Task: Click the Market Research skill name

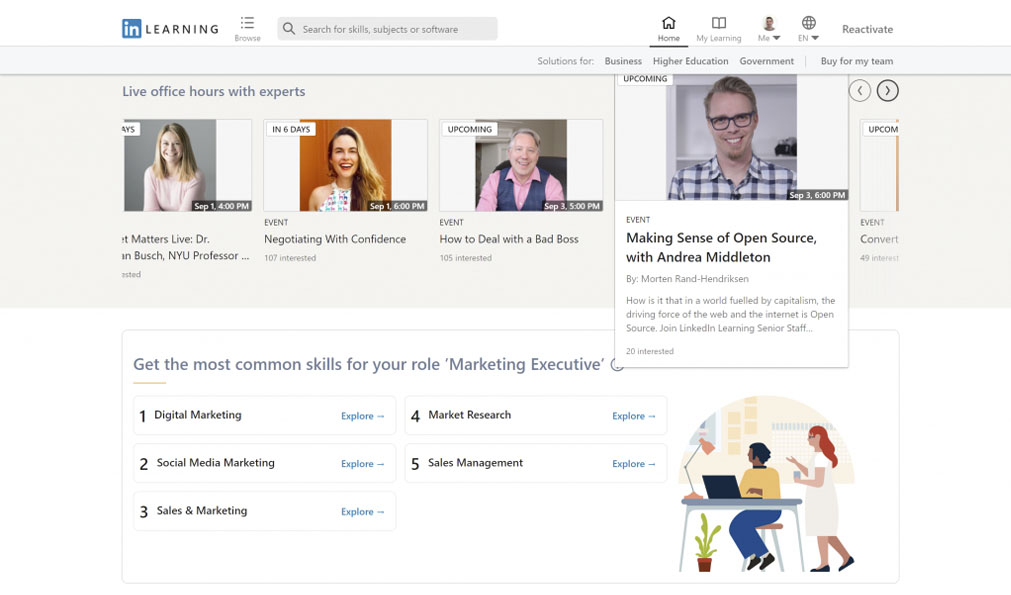Action: pyautogui.click(x=469, y=415)
